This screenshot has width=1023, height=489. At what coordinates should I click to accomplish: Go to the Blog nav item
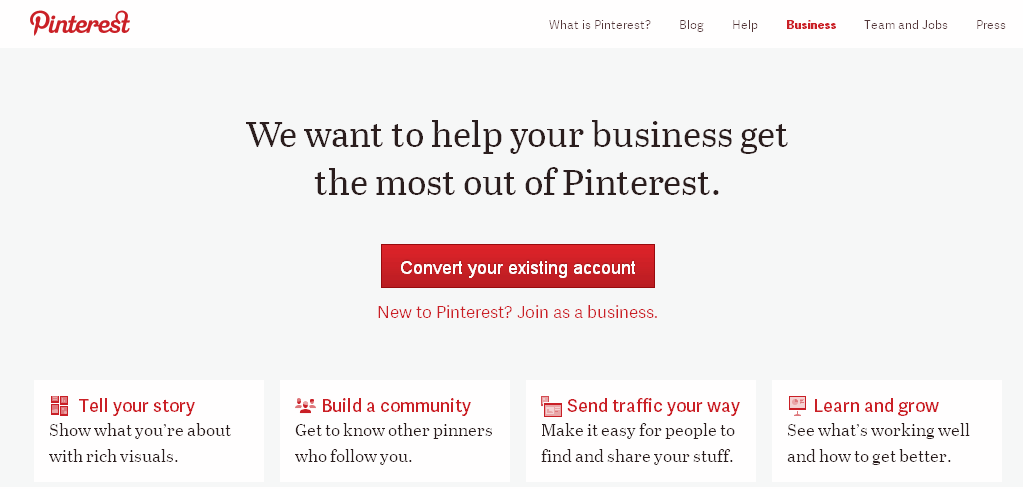coord(691,25)
